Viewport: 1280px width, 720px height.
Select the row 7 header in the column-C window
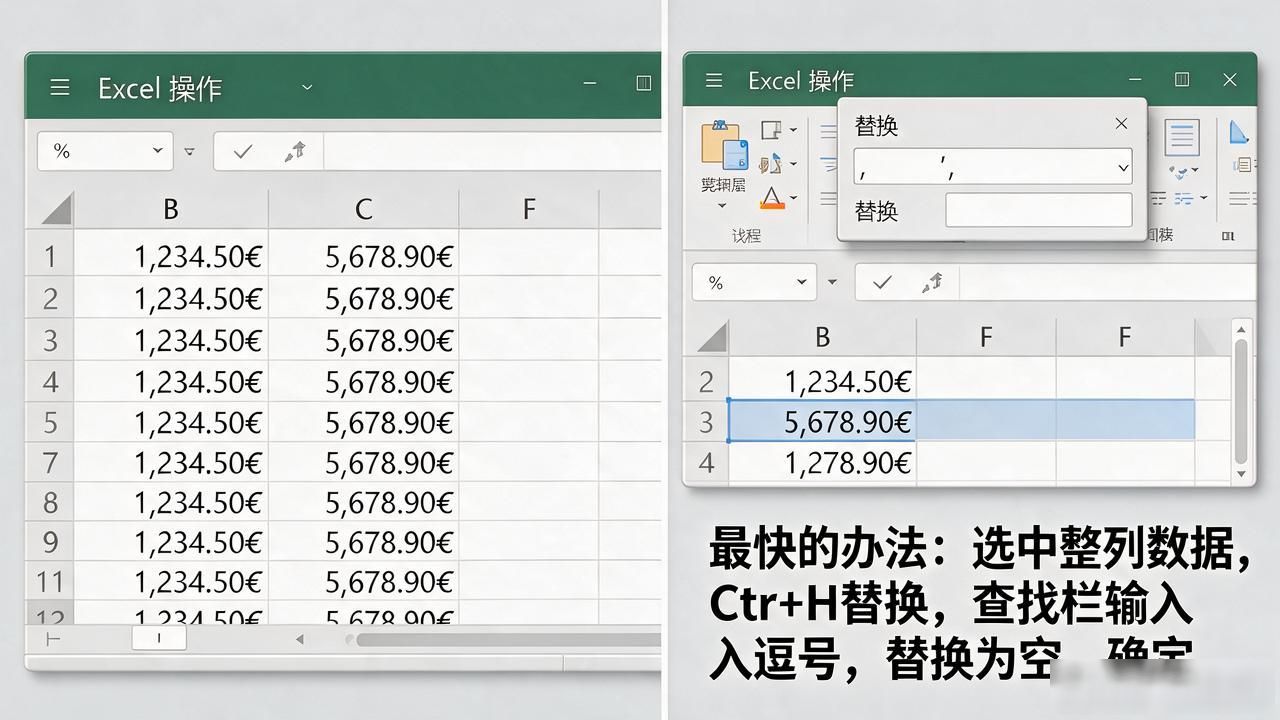pyautogui.click(x=50, y=463)
